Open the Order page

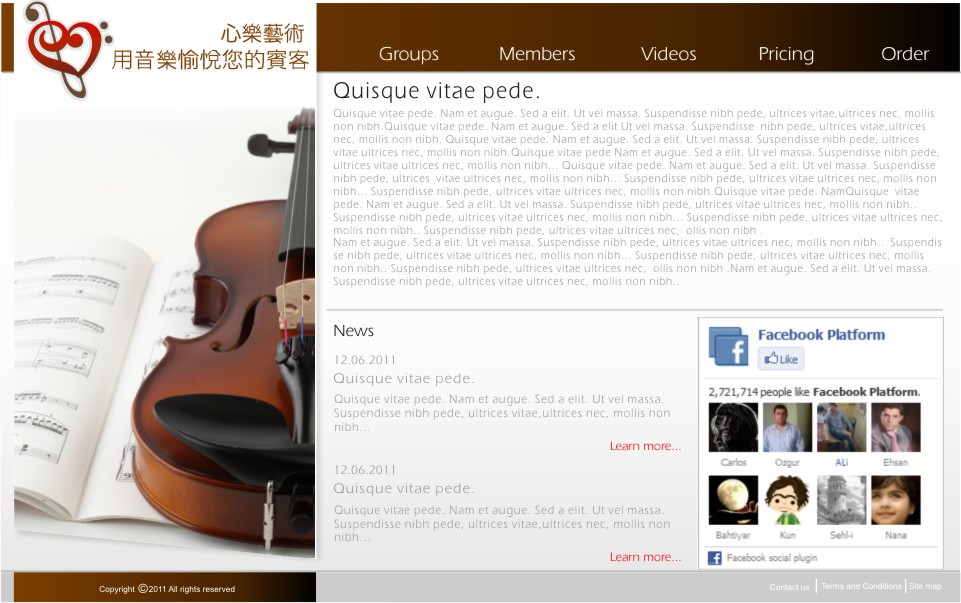905,54
